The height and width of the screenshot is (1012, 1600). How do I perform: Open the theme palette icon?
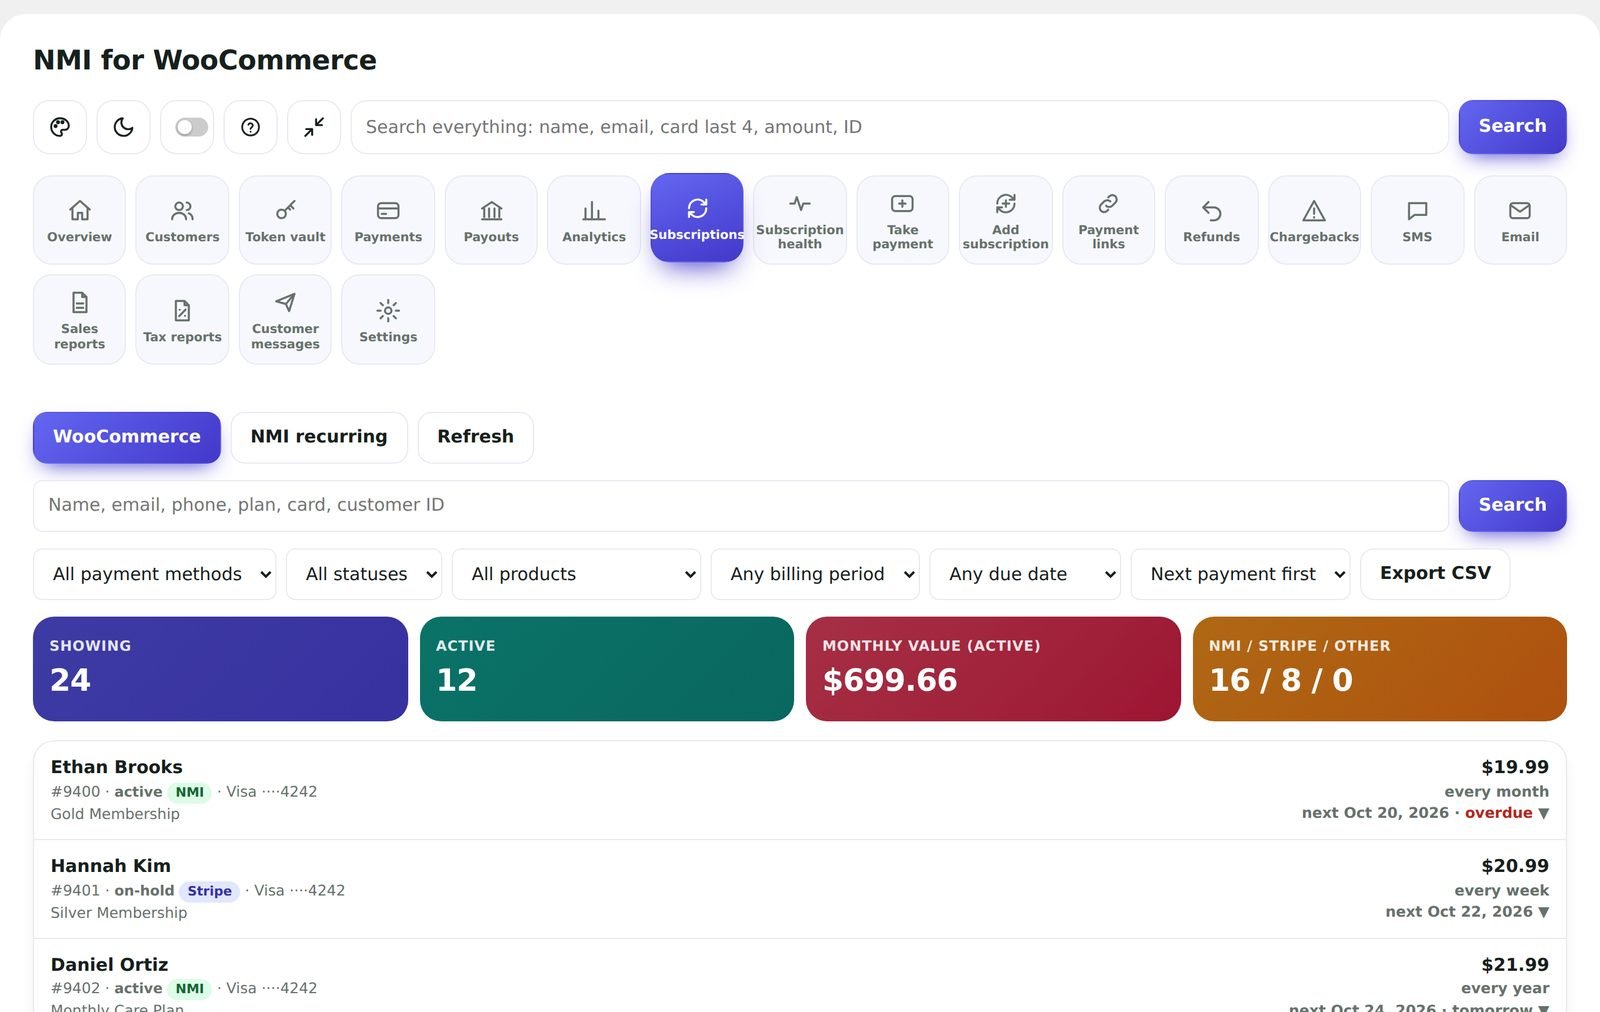[60, 127]
